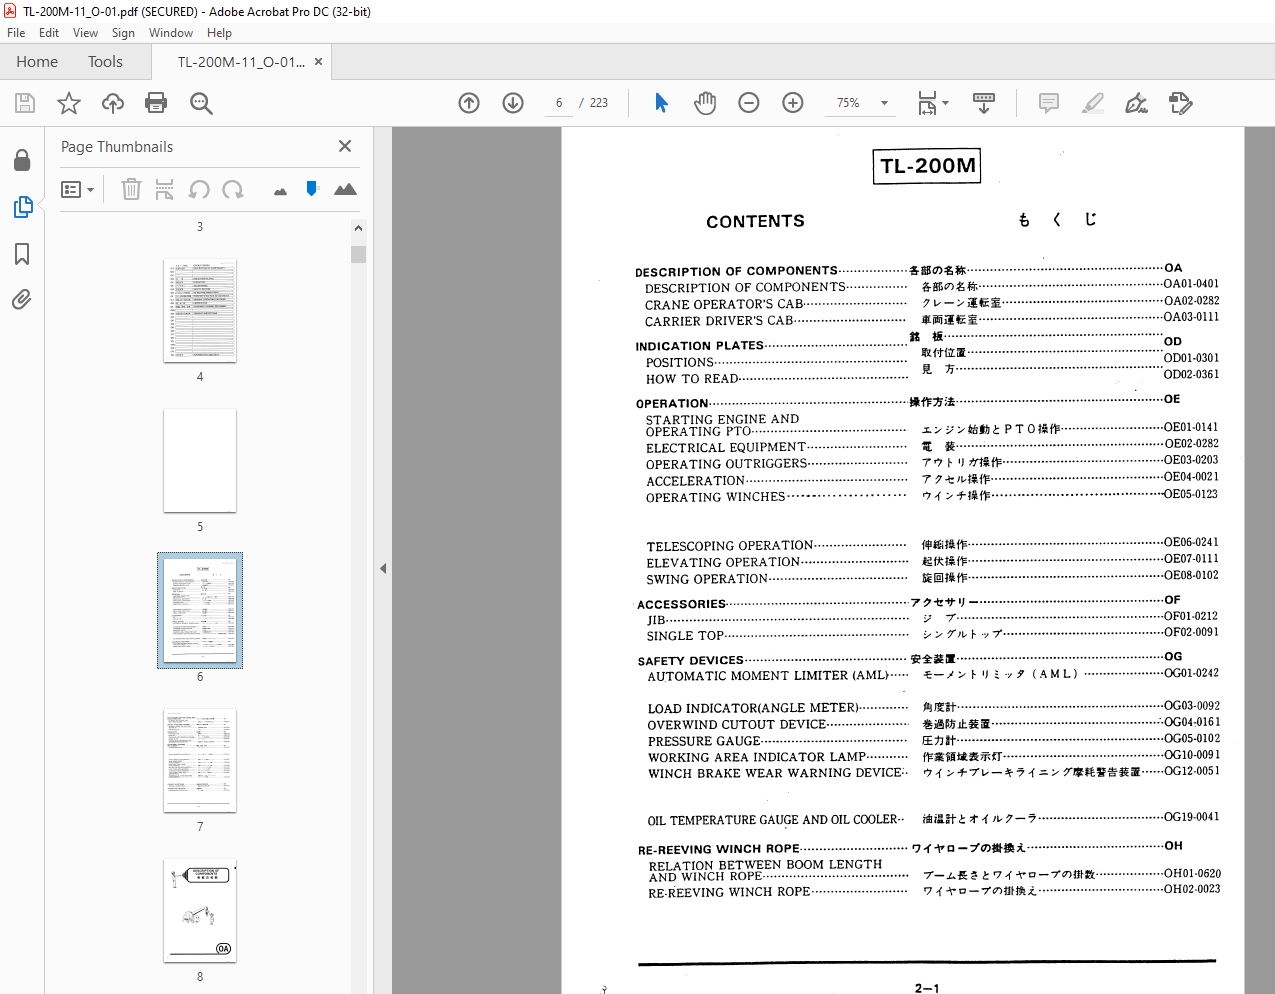Activate the hand pan tool
Screen dimensions: 1275x994
[x=705, y=103]
